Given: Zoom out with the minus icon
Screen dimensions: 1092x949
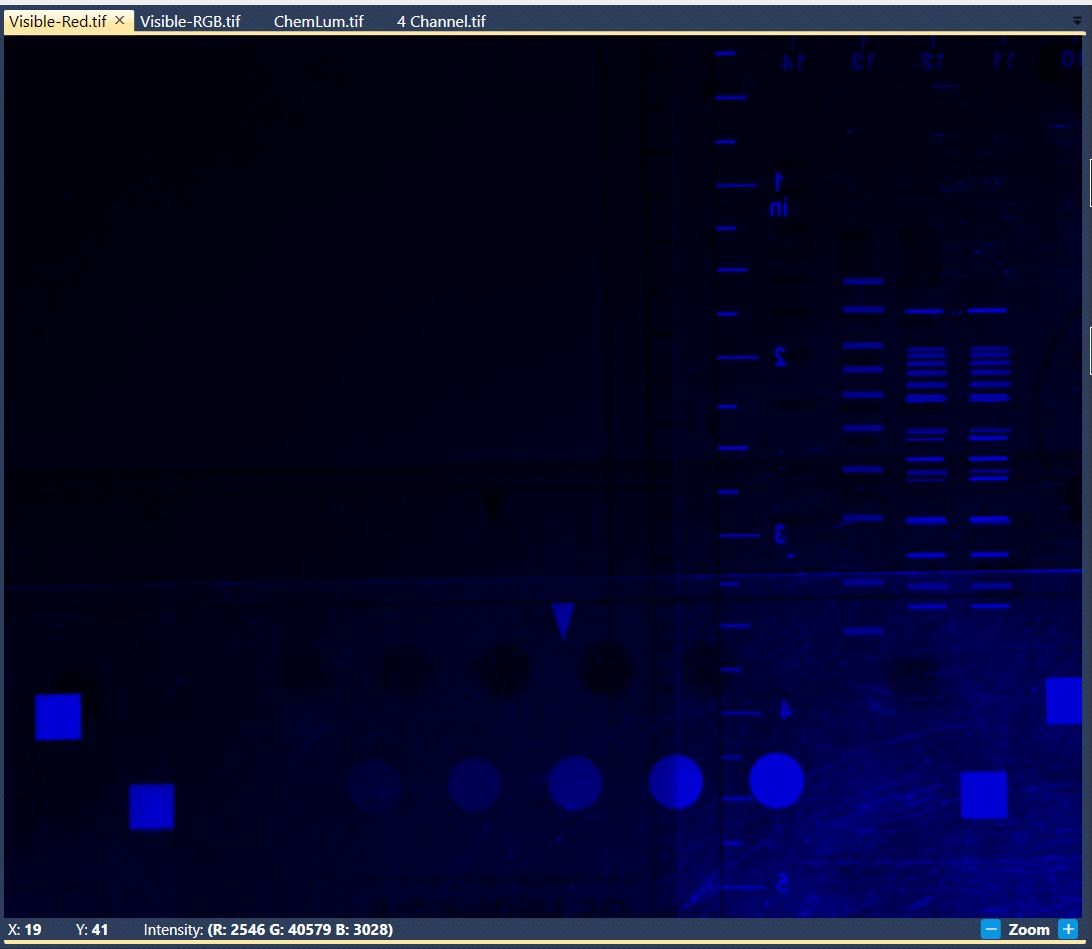Looking at the screenshot, I should click(990, 930).
